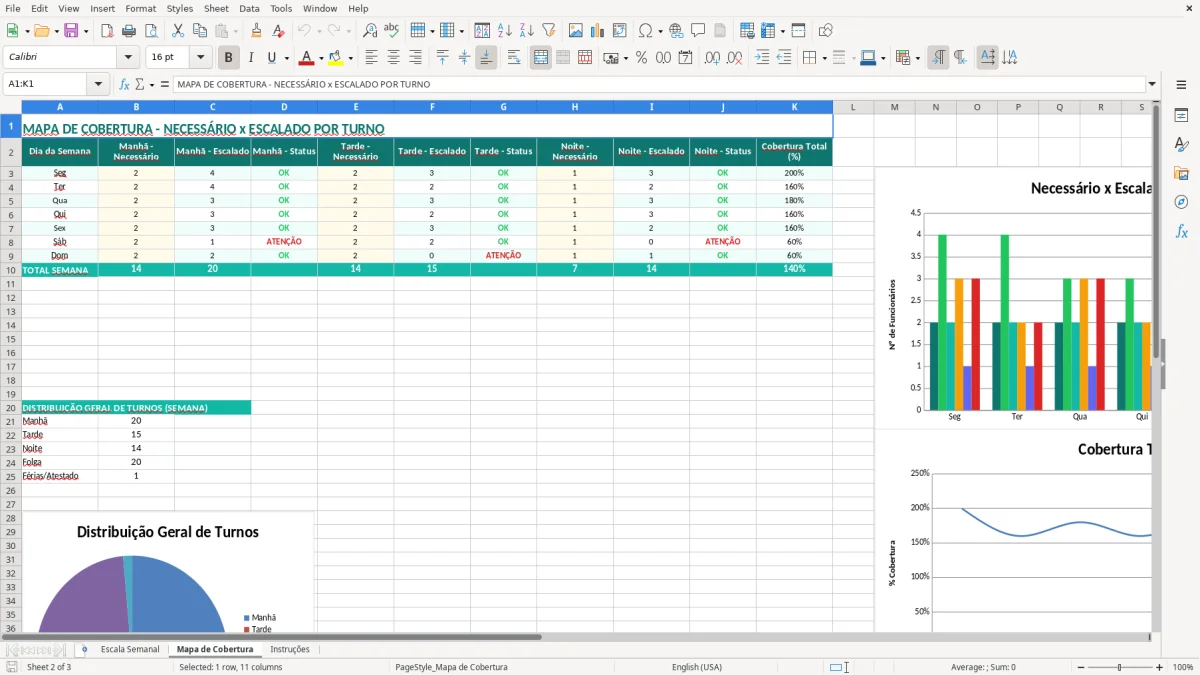Insert a comment

tap(698, 31)
